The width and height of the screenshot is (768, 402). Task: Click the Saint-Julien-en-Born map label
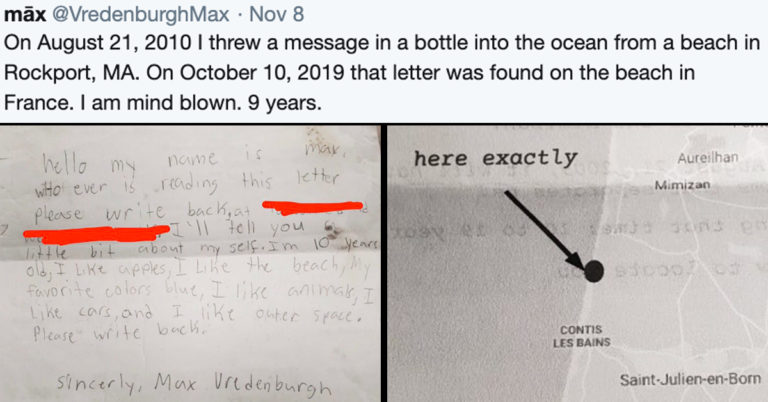690,379
